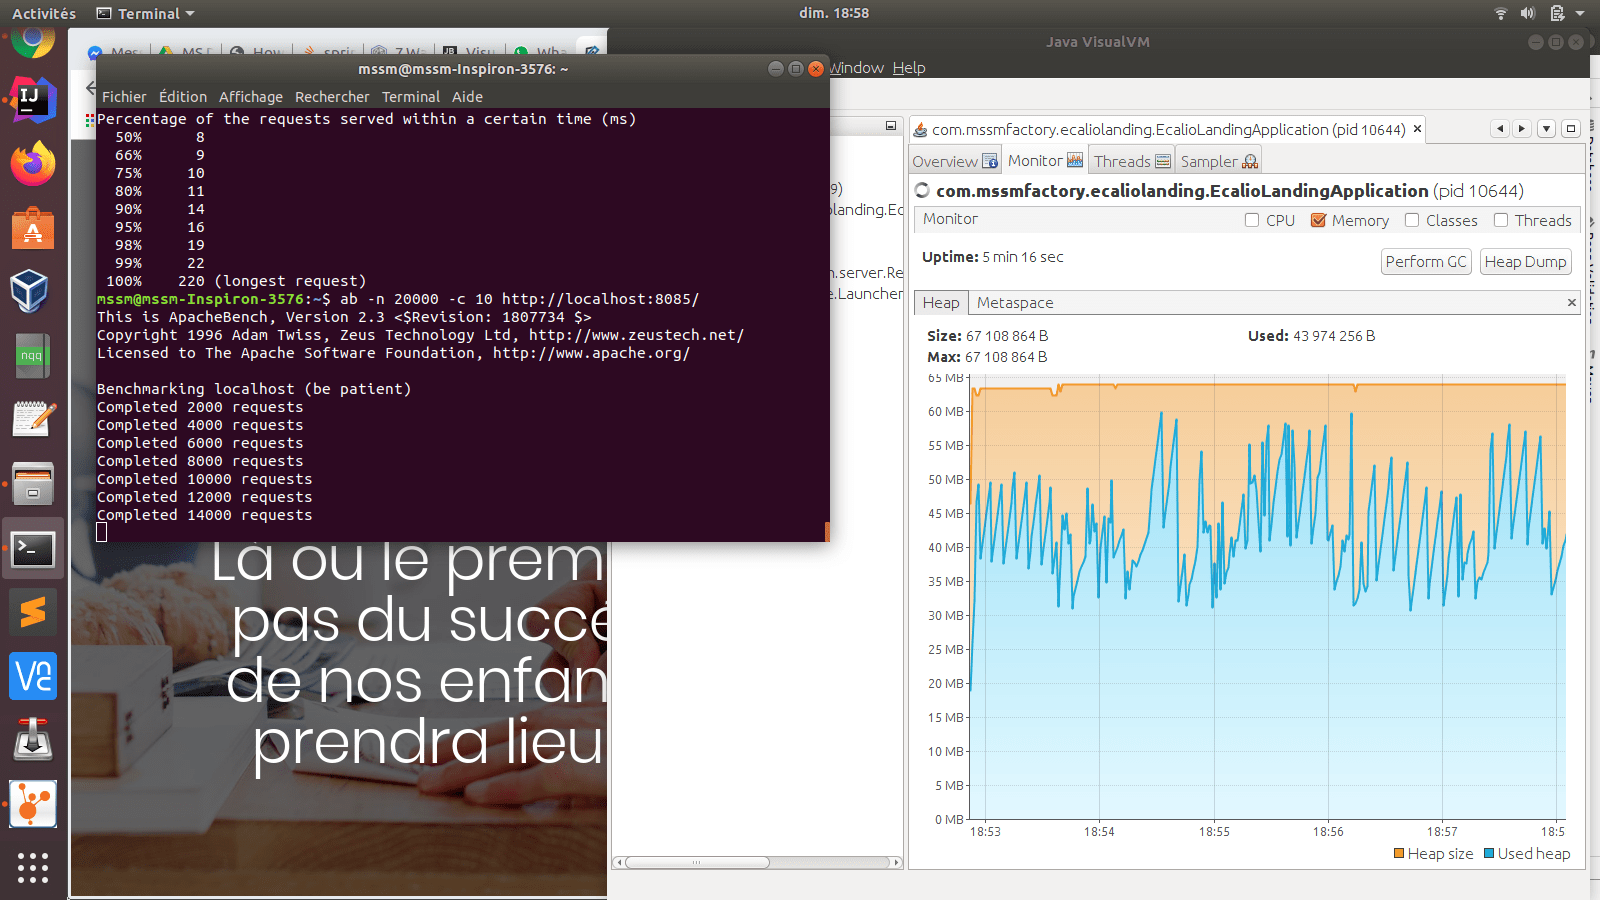Enable the CPU monitor checkbox
This screenshot has height=900, width=1600.
point(1252,220)
